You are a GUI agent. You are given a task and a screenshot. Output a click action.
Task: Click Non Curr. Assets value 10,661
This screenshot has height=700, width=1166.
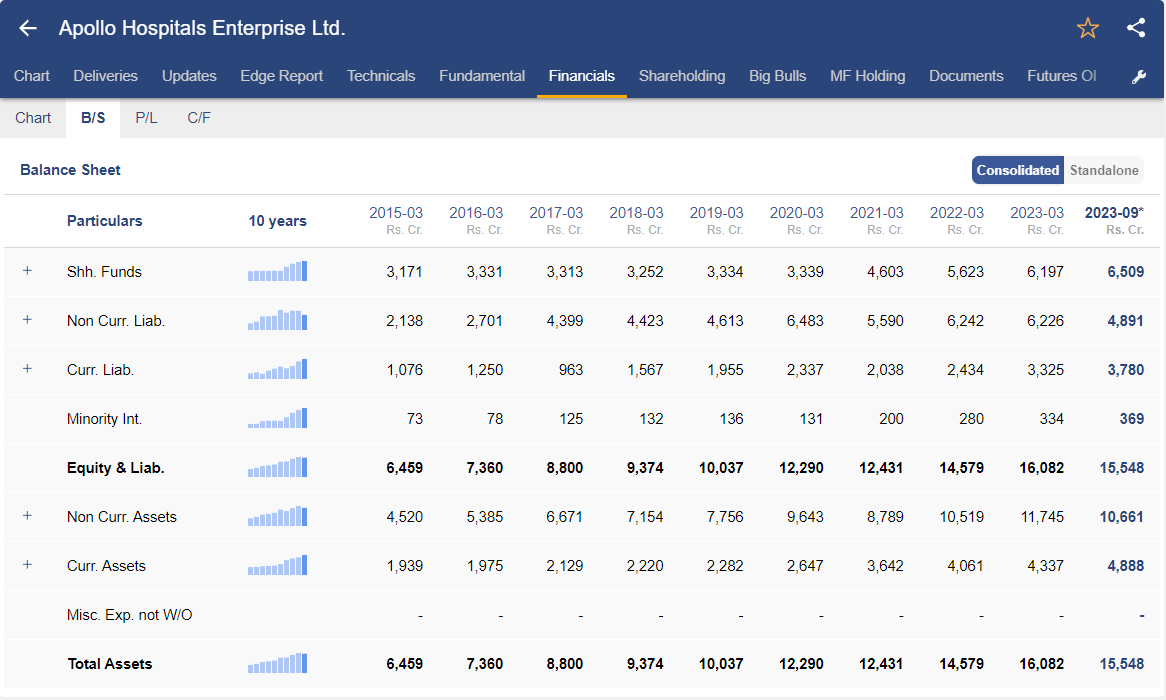tap(1121, 516)
